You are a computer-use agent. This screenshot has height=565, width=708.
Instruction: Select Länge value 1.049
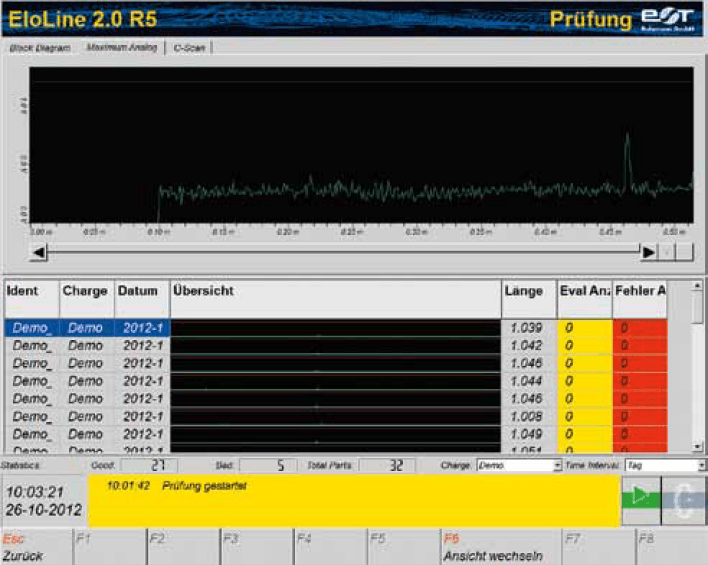coord(526,434)
